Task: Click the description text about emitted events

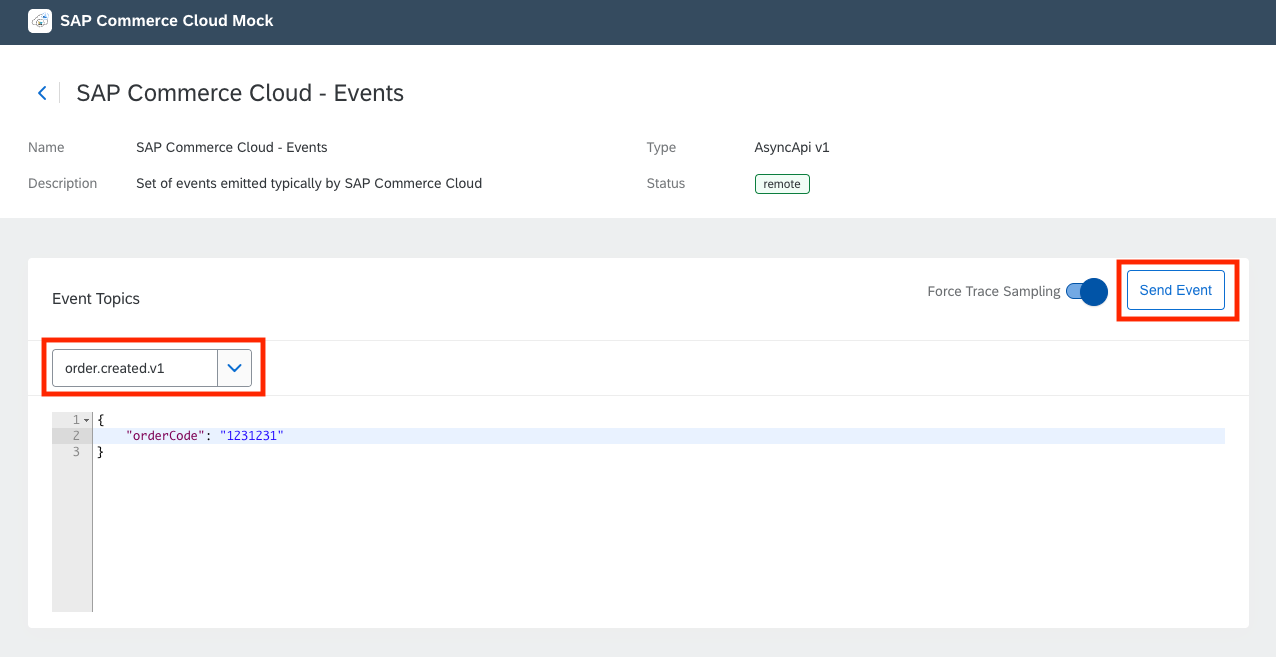Action: pos(309,183)
